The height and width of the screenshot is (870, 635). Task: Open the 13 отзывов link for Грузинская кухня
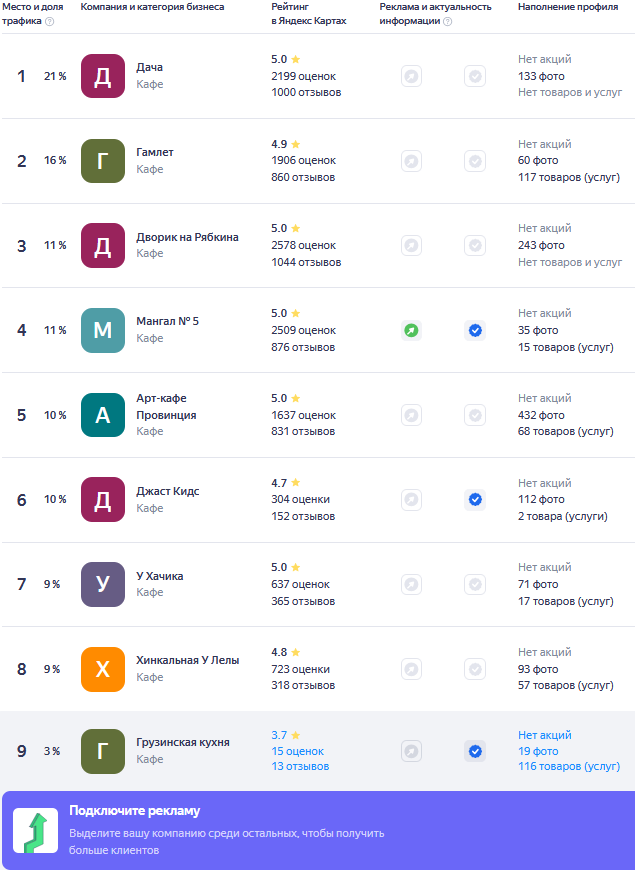click(x=300, y=766)
